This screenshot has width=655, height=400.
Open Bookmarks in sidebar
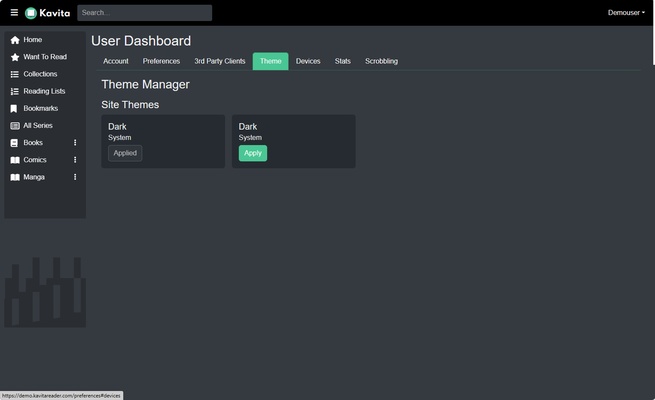pyautogui.click(x=40, y=108)
